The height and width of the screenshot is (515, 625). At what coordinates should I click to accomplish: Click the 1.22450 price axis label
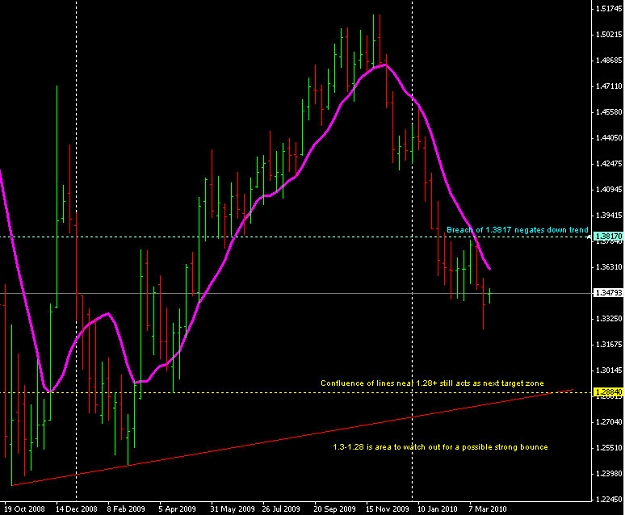tap(609, 499)
